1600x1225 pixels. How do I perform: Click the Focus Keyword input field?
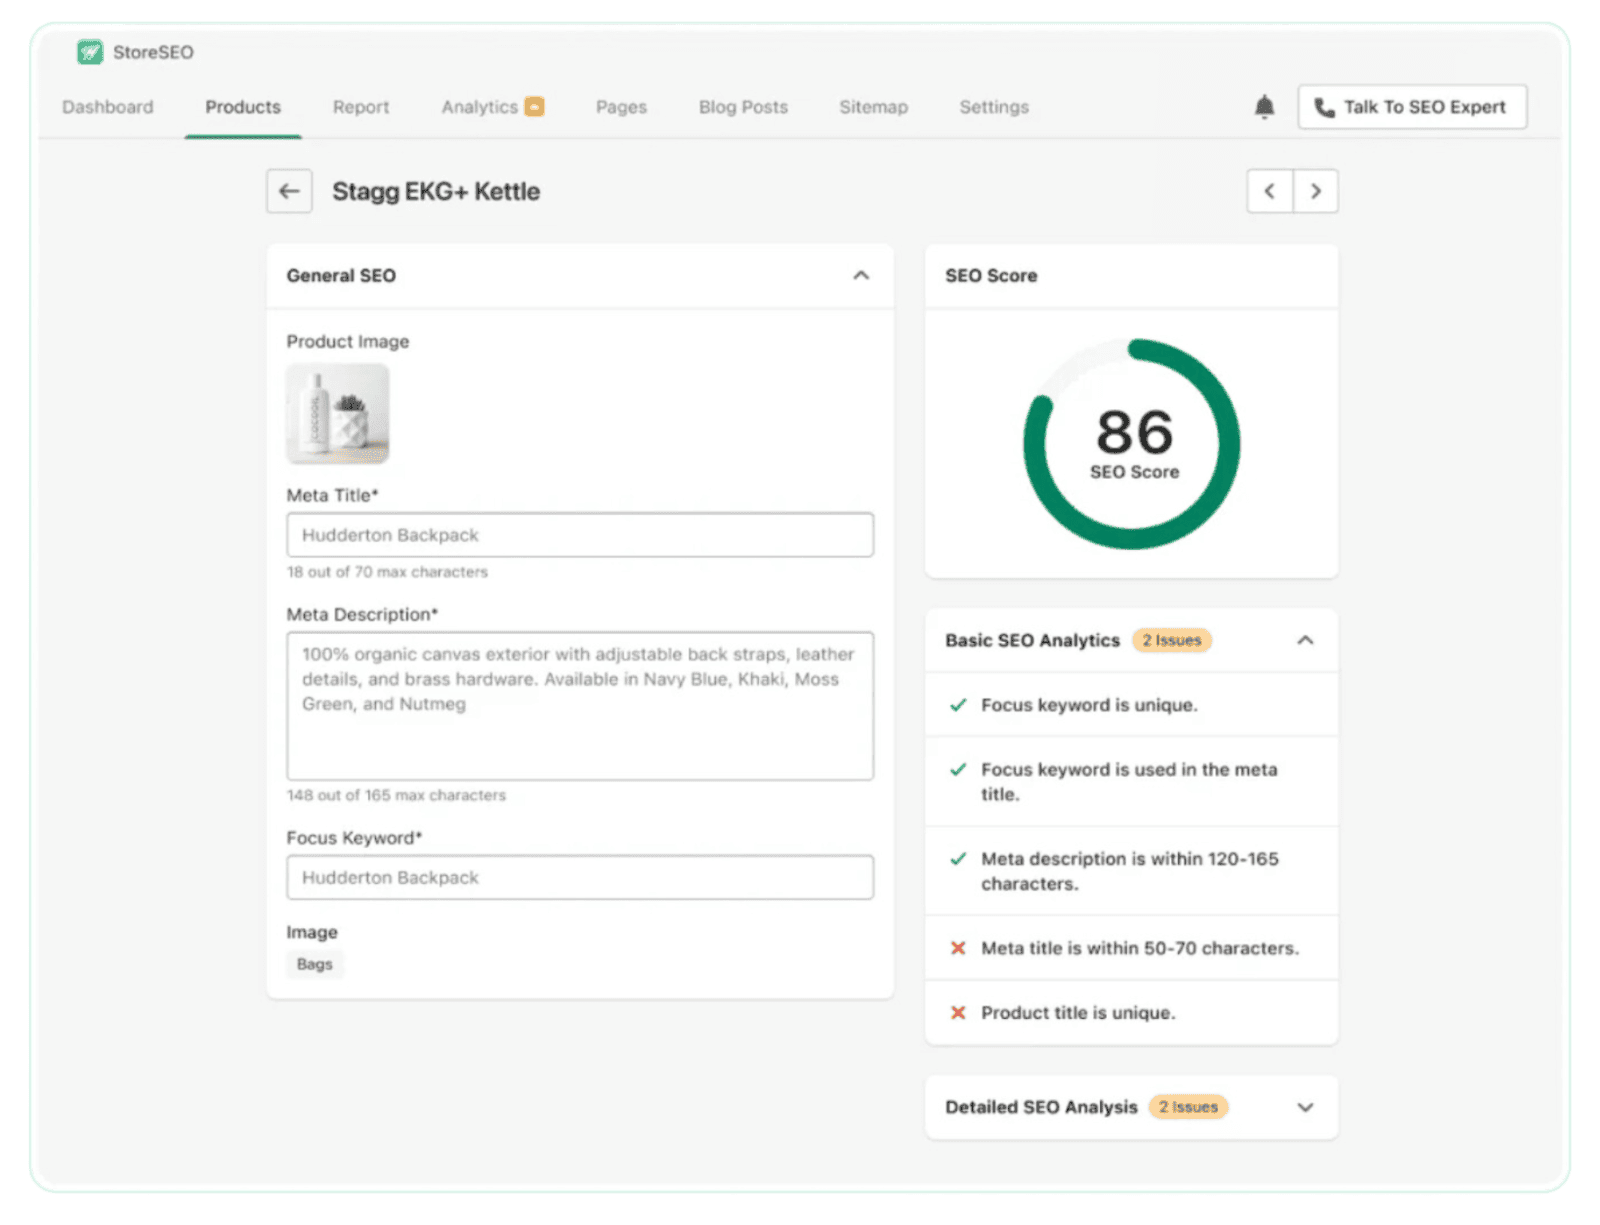point(580,877)
